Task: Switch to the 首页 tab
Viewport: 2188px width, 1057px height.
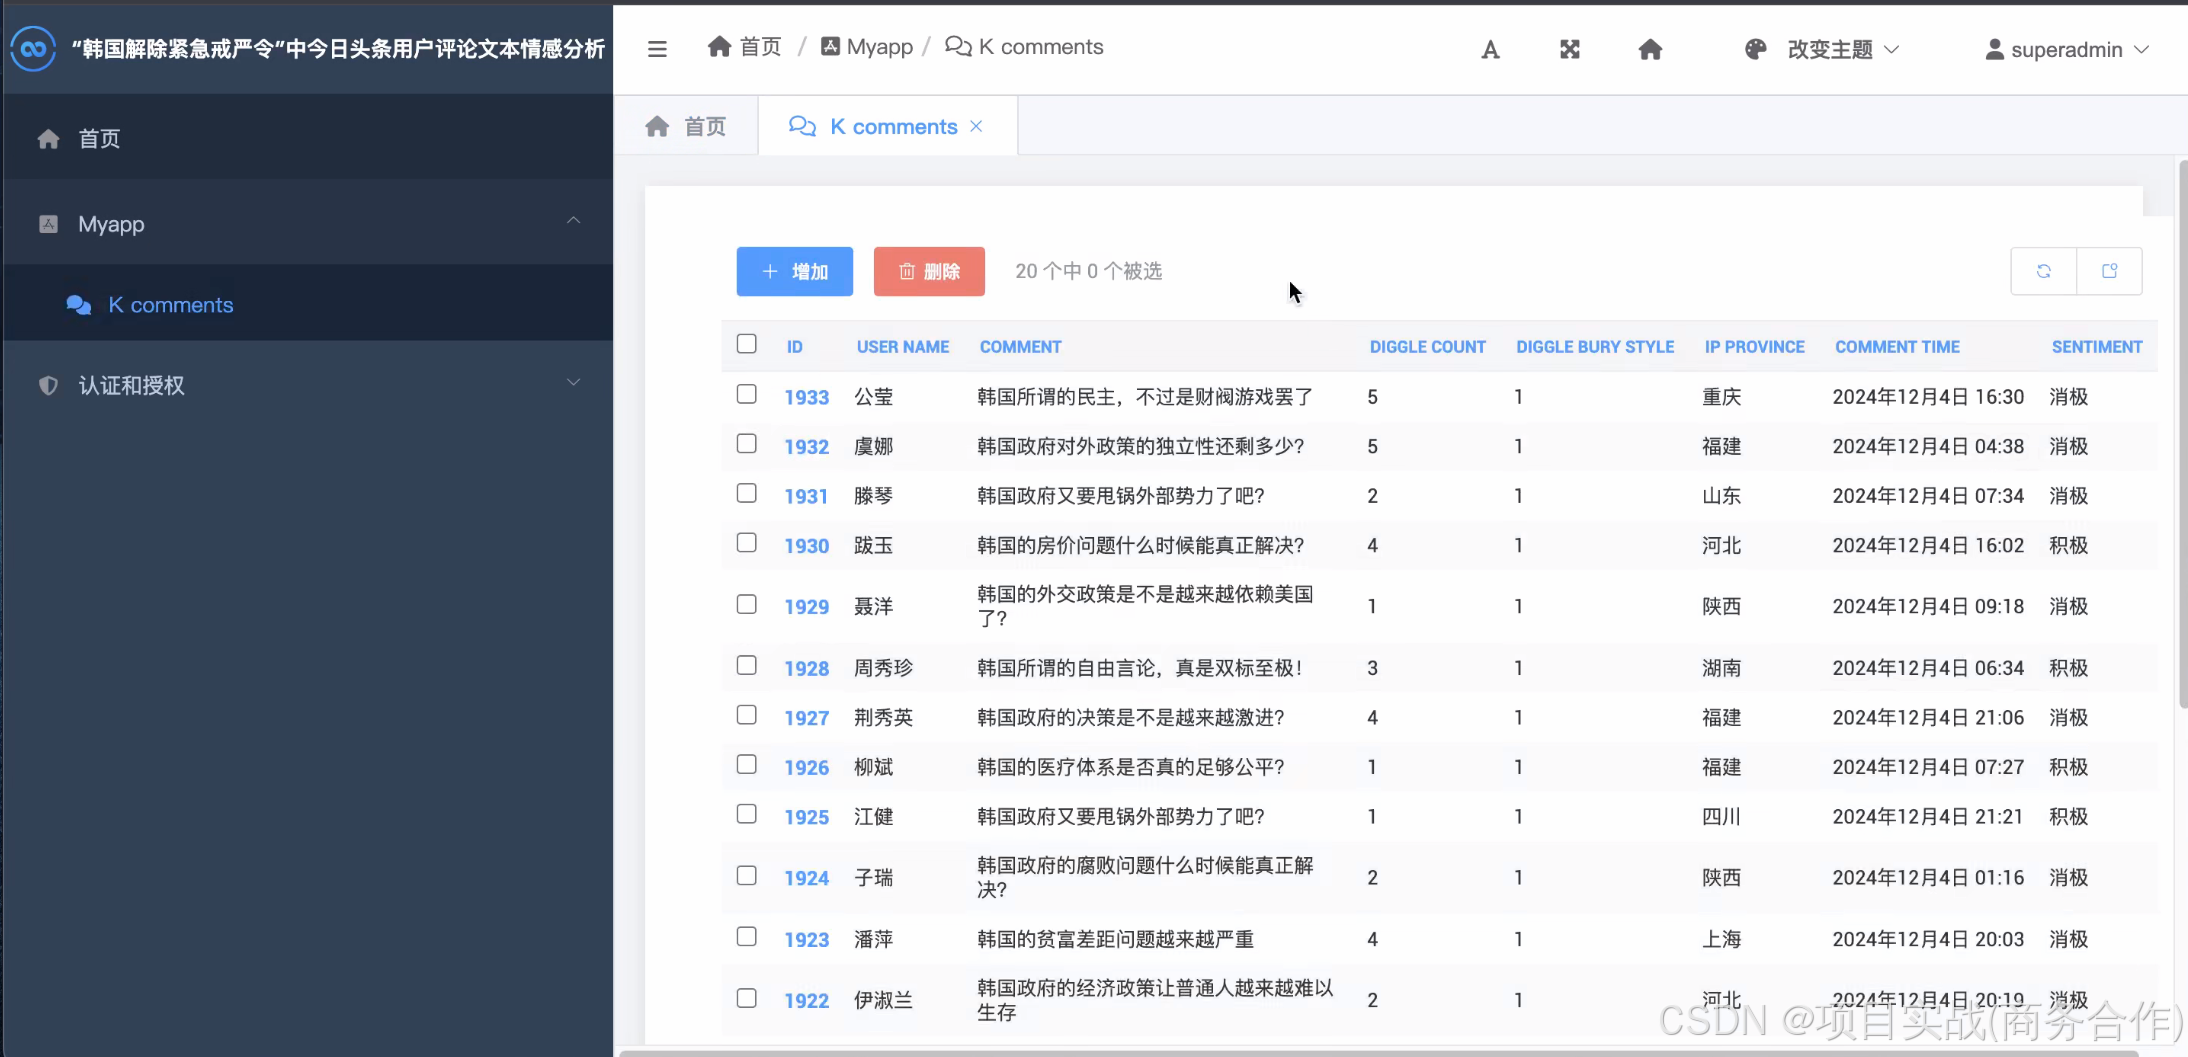Action: 687,127
